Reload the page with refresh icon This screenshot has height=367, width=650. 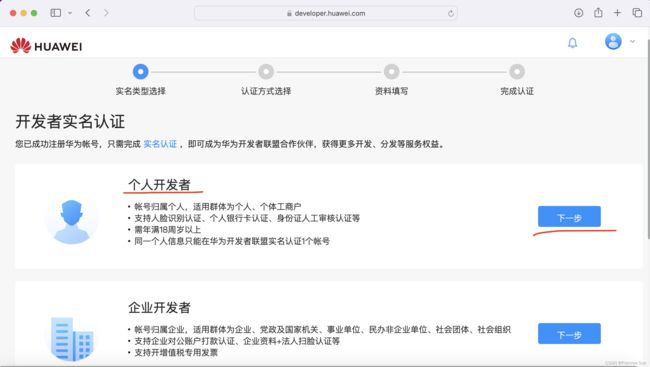[x=451, y=14]
